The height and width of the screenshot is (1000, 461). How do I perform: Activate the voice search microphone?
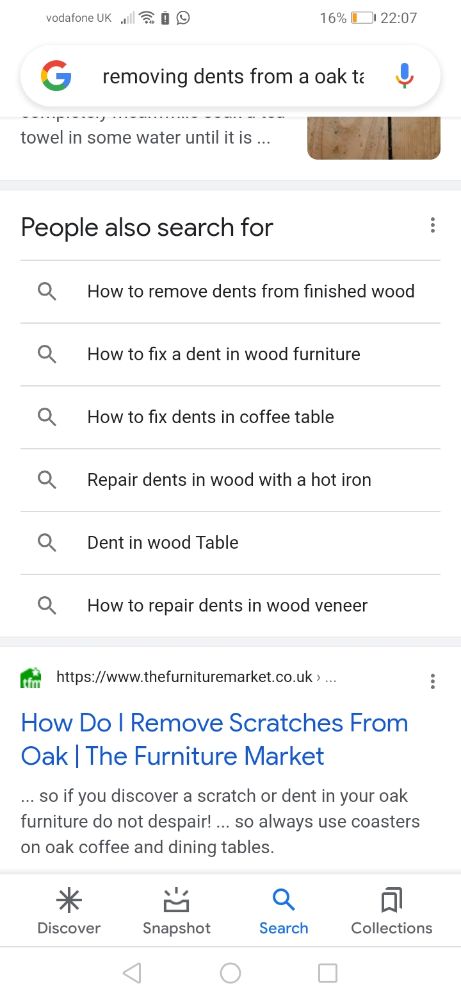coord(404,77)
